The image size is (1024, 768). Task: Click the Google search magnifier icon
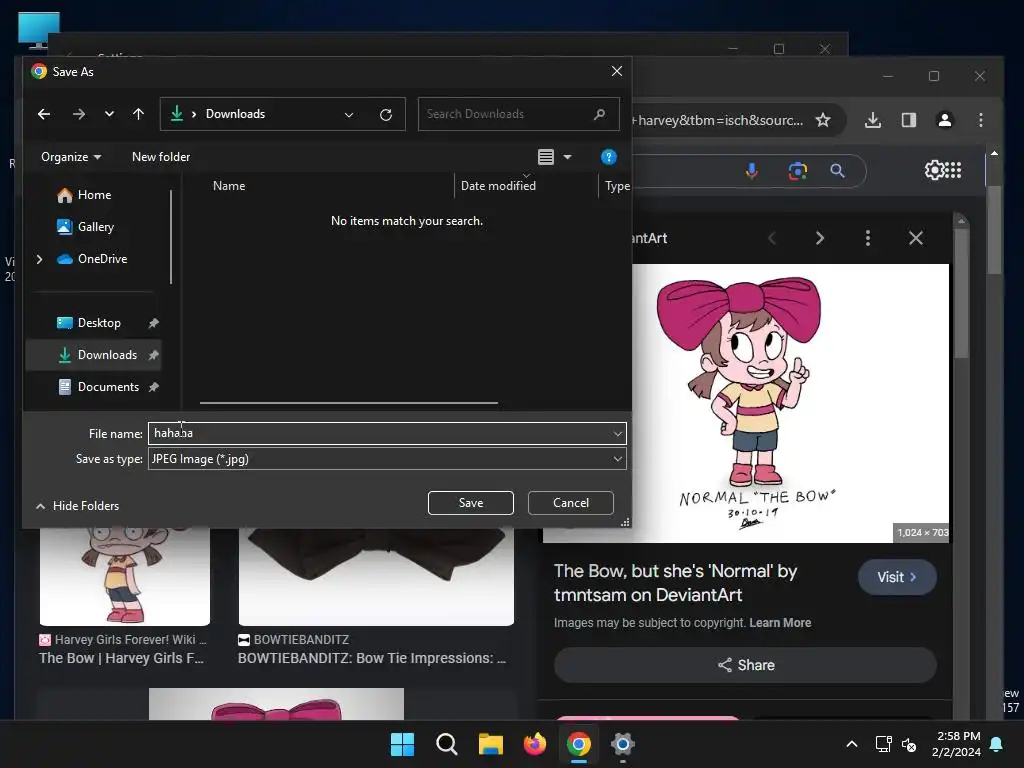[837, 171]
